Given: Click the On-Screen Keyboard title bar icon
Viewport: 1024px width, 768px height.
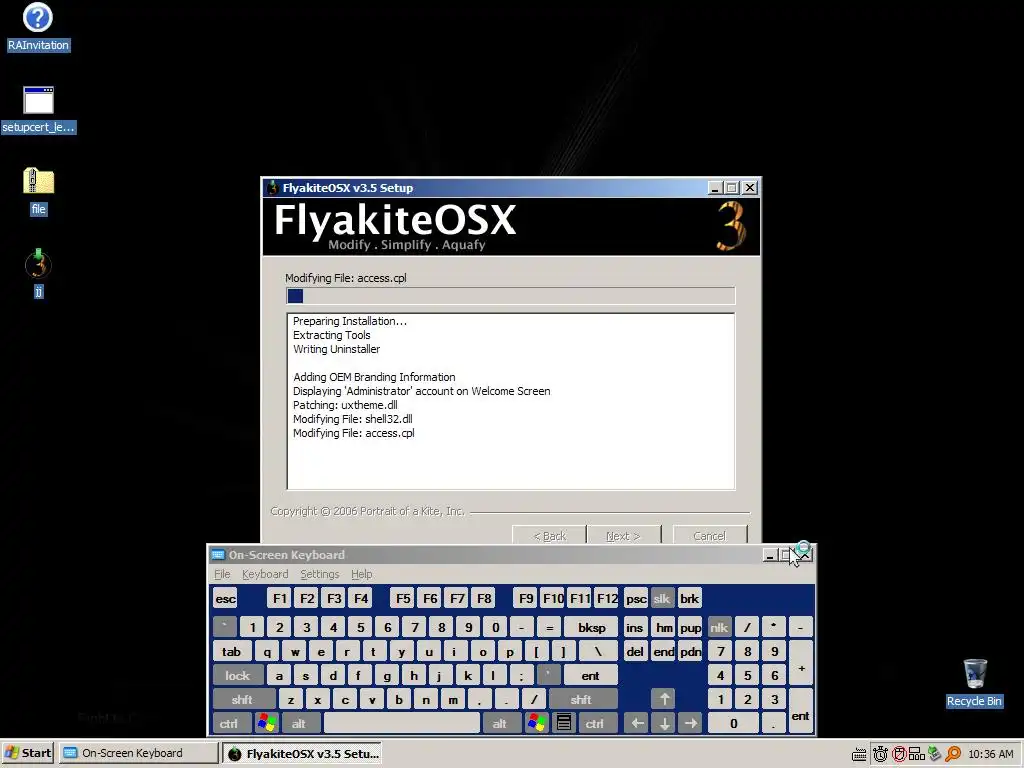Looking at the screenshot, I should [218, 555].
